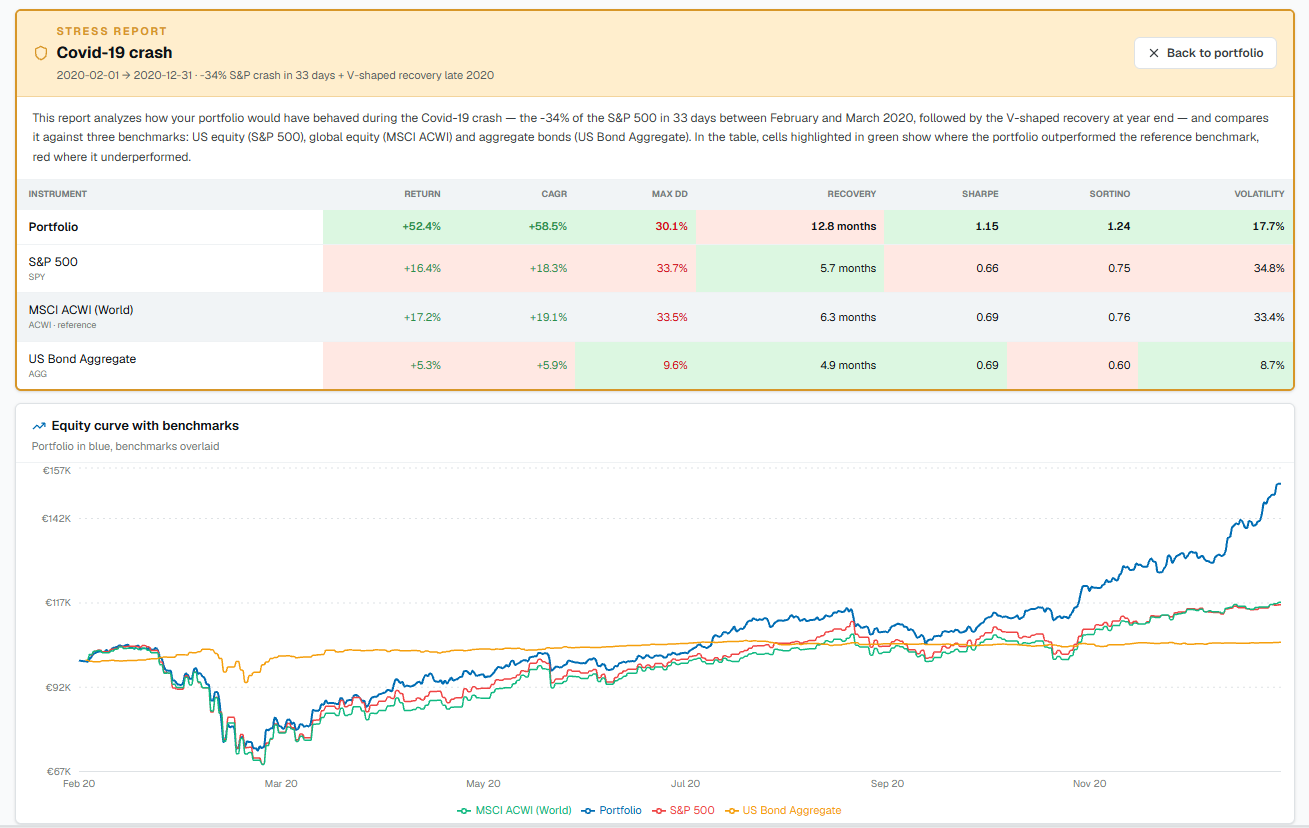This screenshot has height=828, width=1309.
Task: Click the X icon in Back to portfolio
Action: tap(1154, 53)
